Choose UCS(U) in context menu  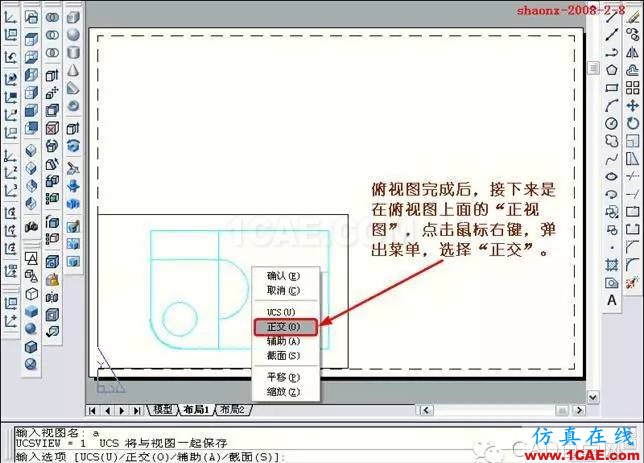(x=281, y=312)
